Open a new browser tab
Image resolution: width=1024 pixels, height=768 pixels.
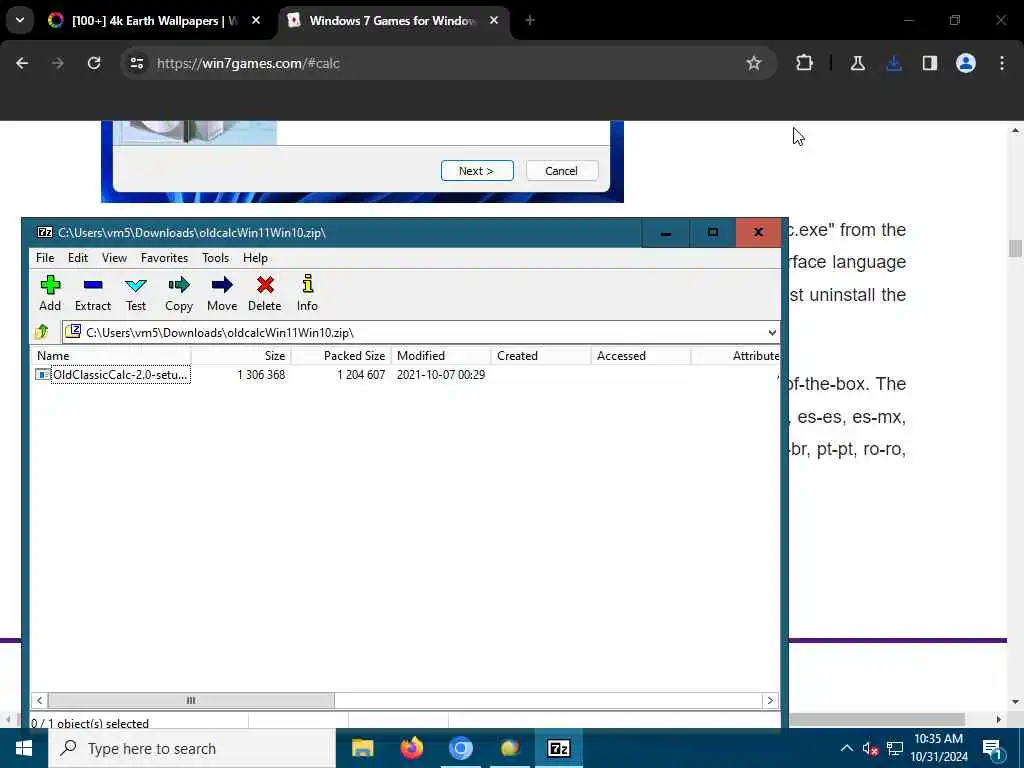click(x=530, y=21)
